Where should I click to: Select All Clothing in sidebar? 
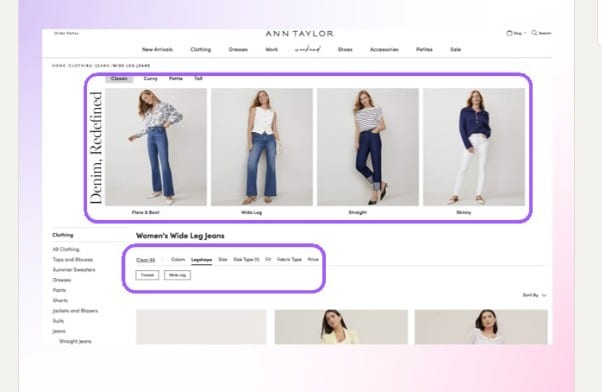tap(66, 250)
